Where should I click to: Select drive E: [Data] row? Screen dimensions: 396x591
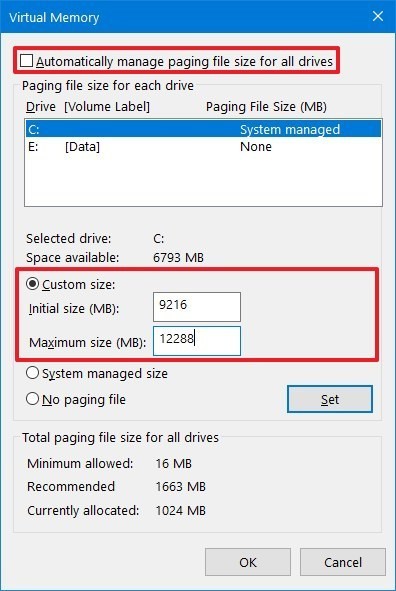pyautogui.click(x=203, y=146)
